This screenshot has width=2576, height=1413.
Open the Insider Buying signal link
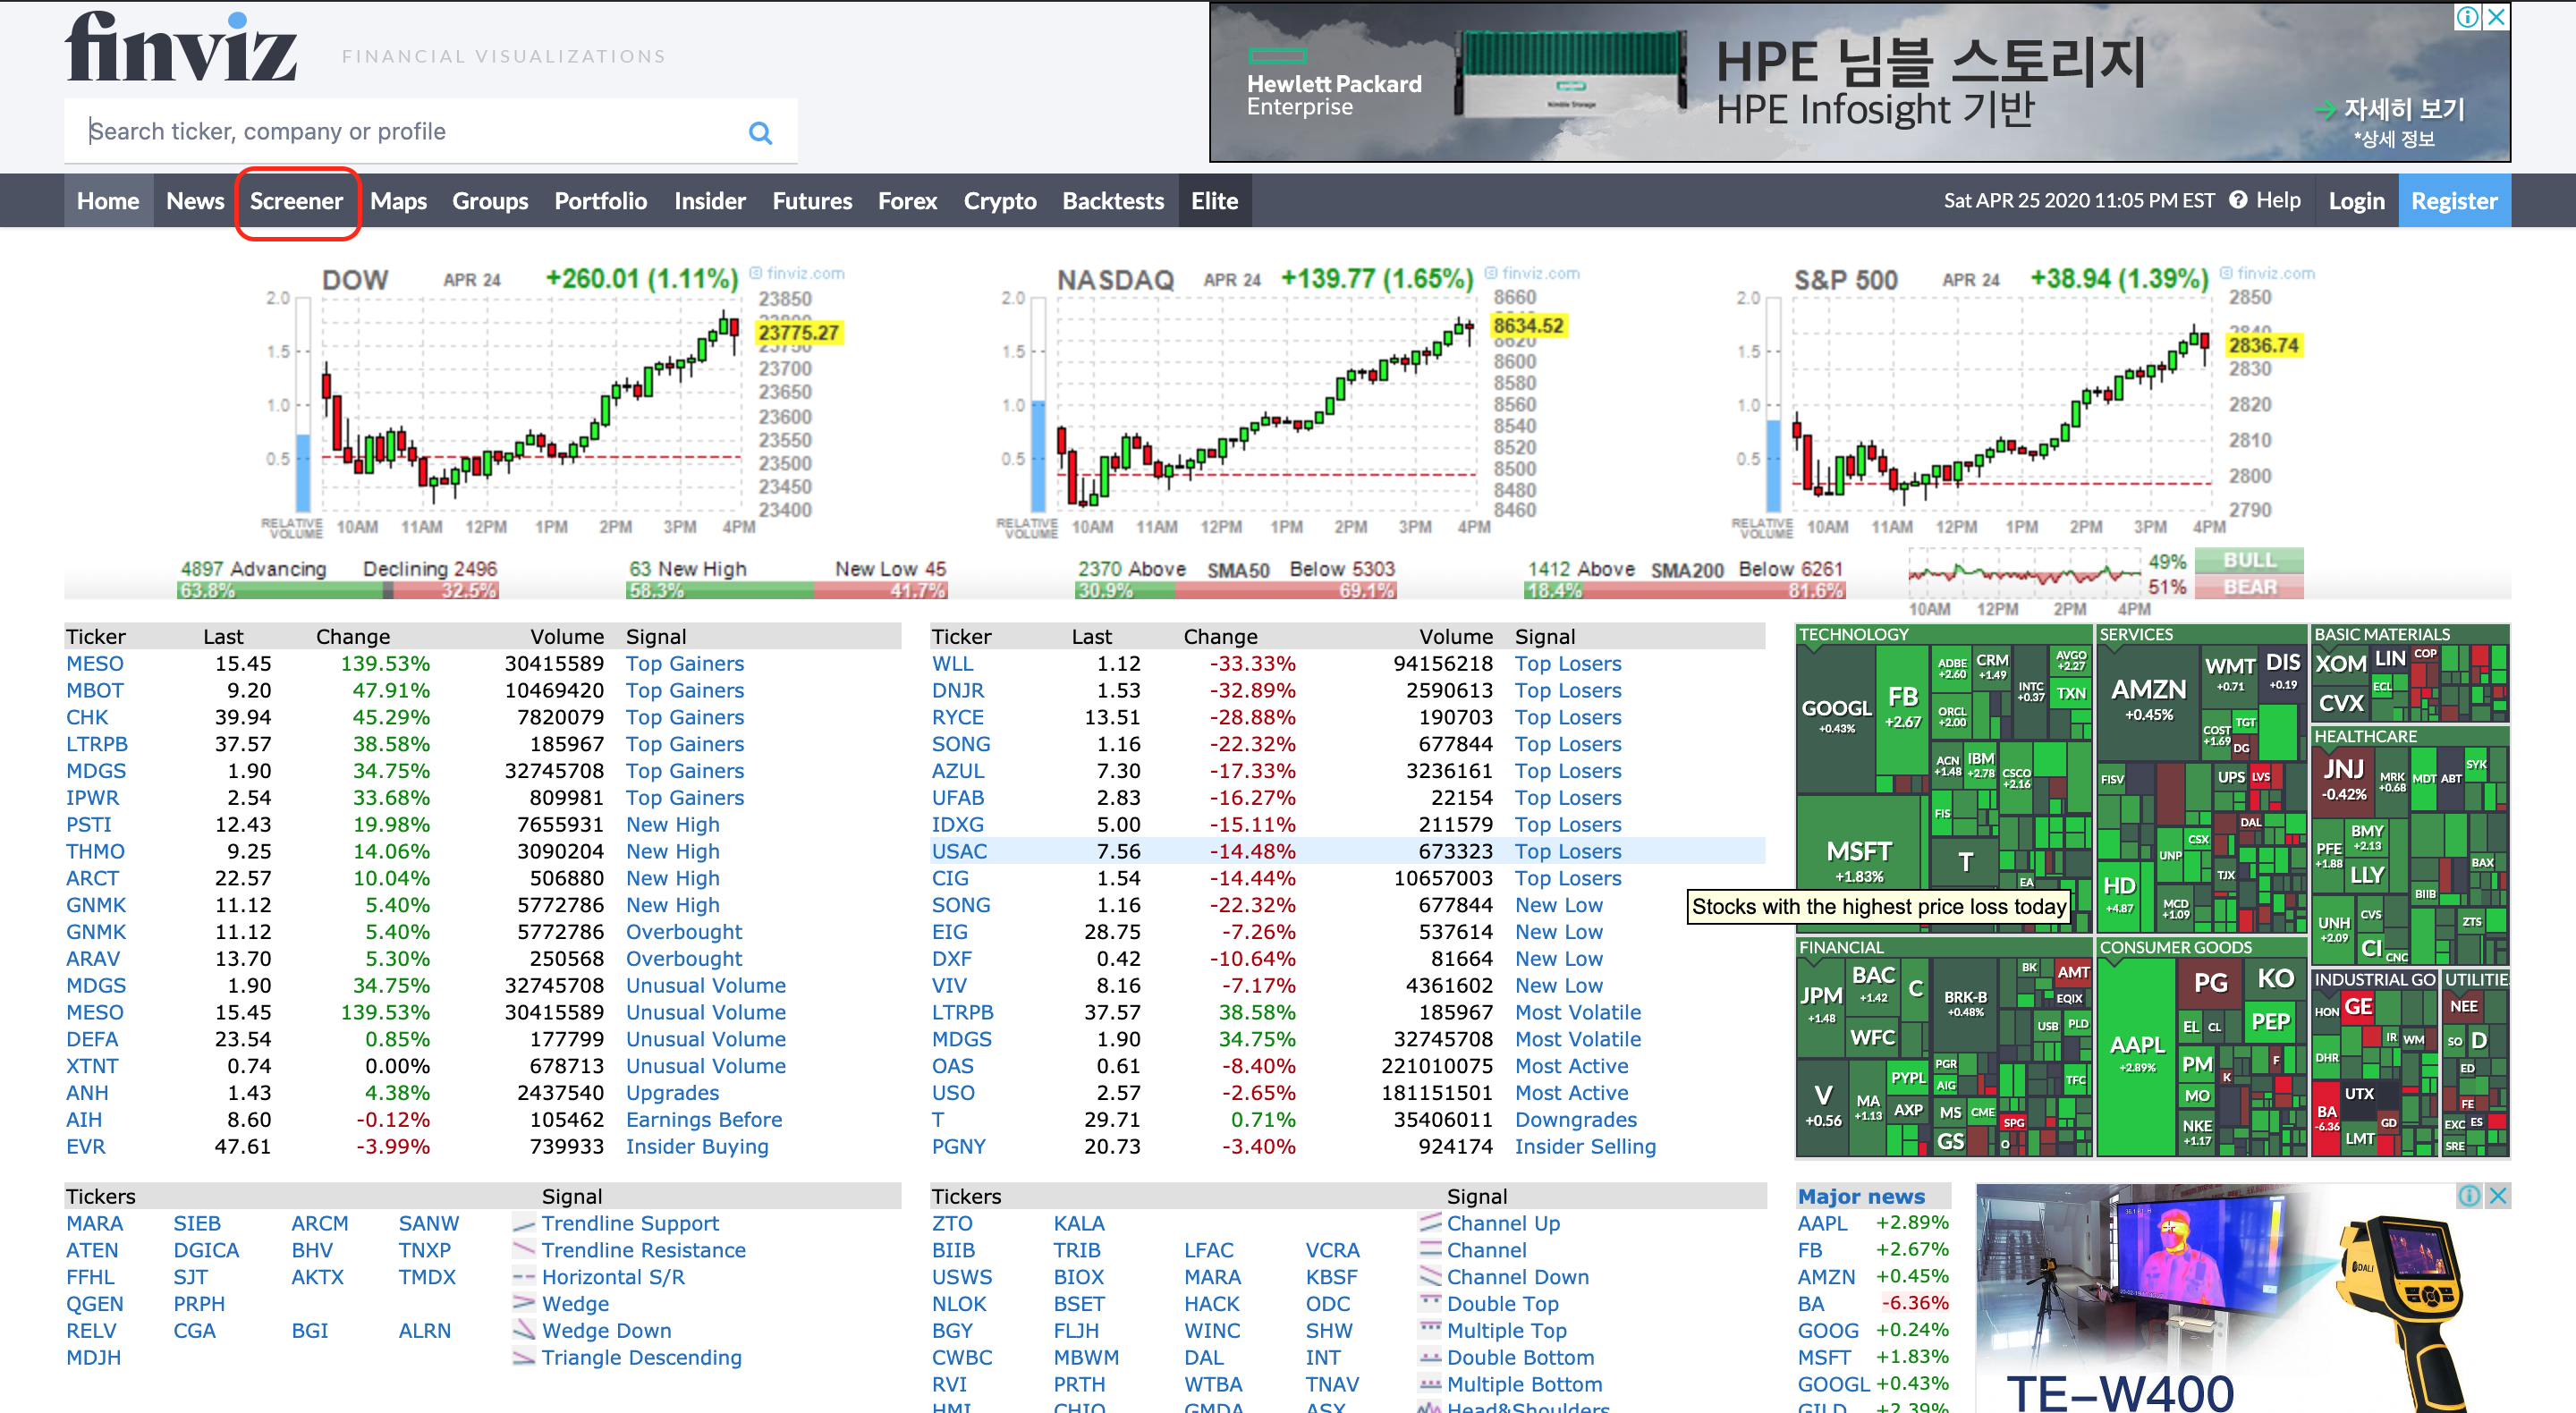[x=697, y=1147]
